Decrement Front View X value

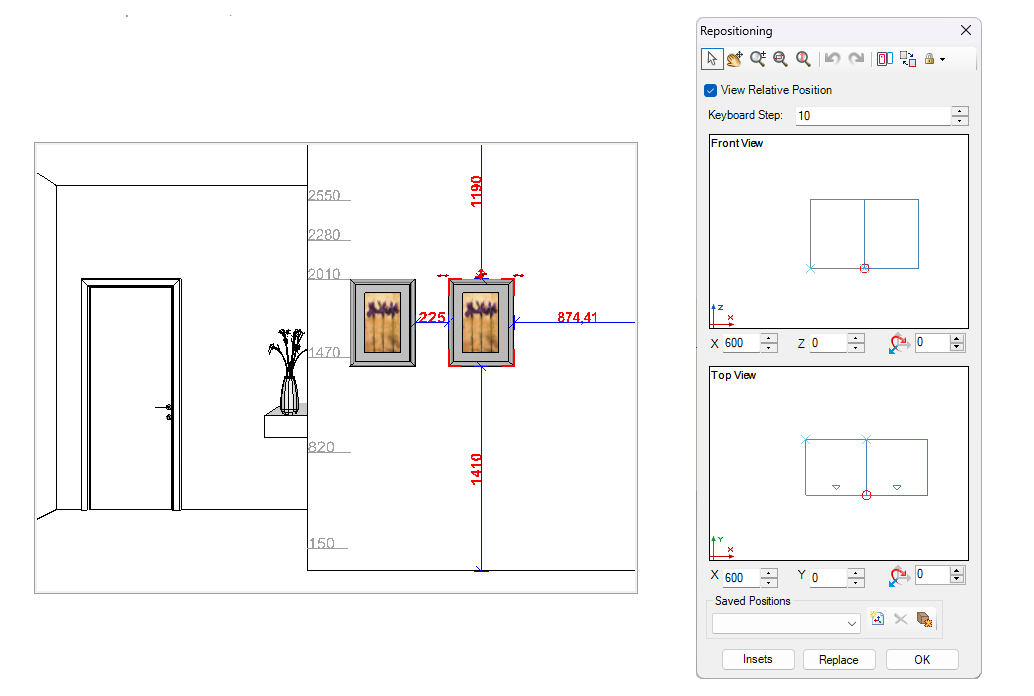pos(769,348)
